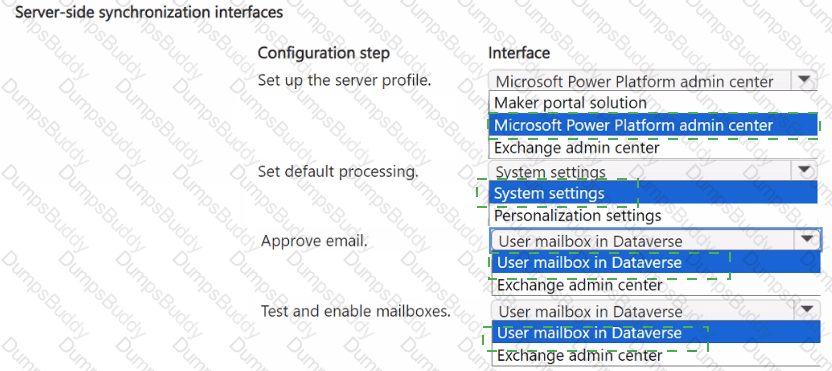Select highlighted System settings list option
Image resolution: width=832 pixels, height=371 pixels.
tap(653, 193)
